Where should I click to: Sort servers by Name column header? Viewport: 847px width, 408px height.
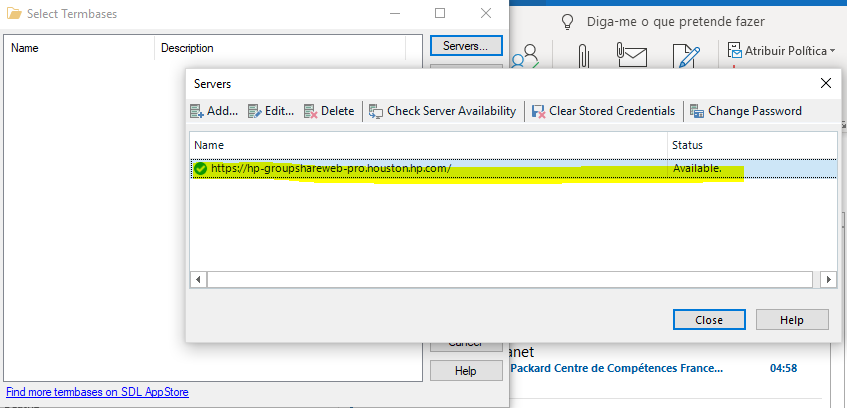(428, 145)
